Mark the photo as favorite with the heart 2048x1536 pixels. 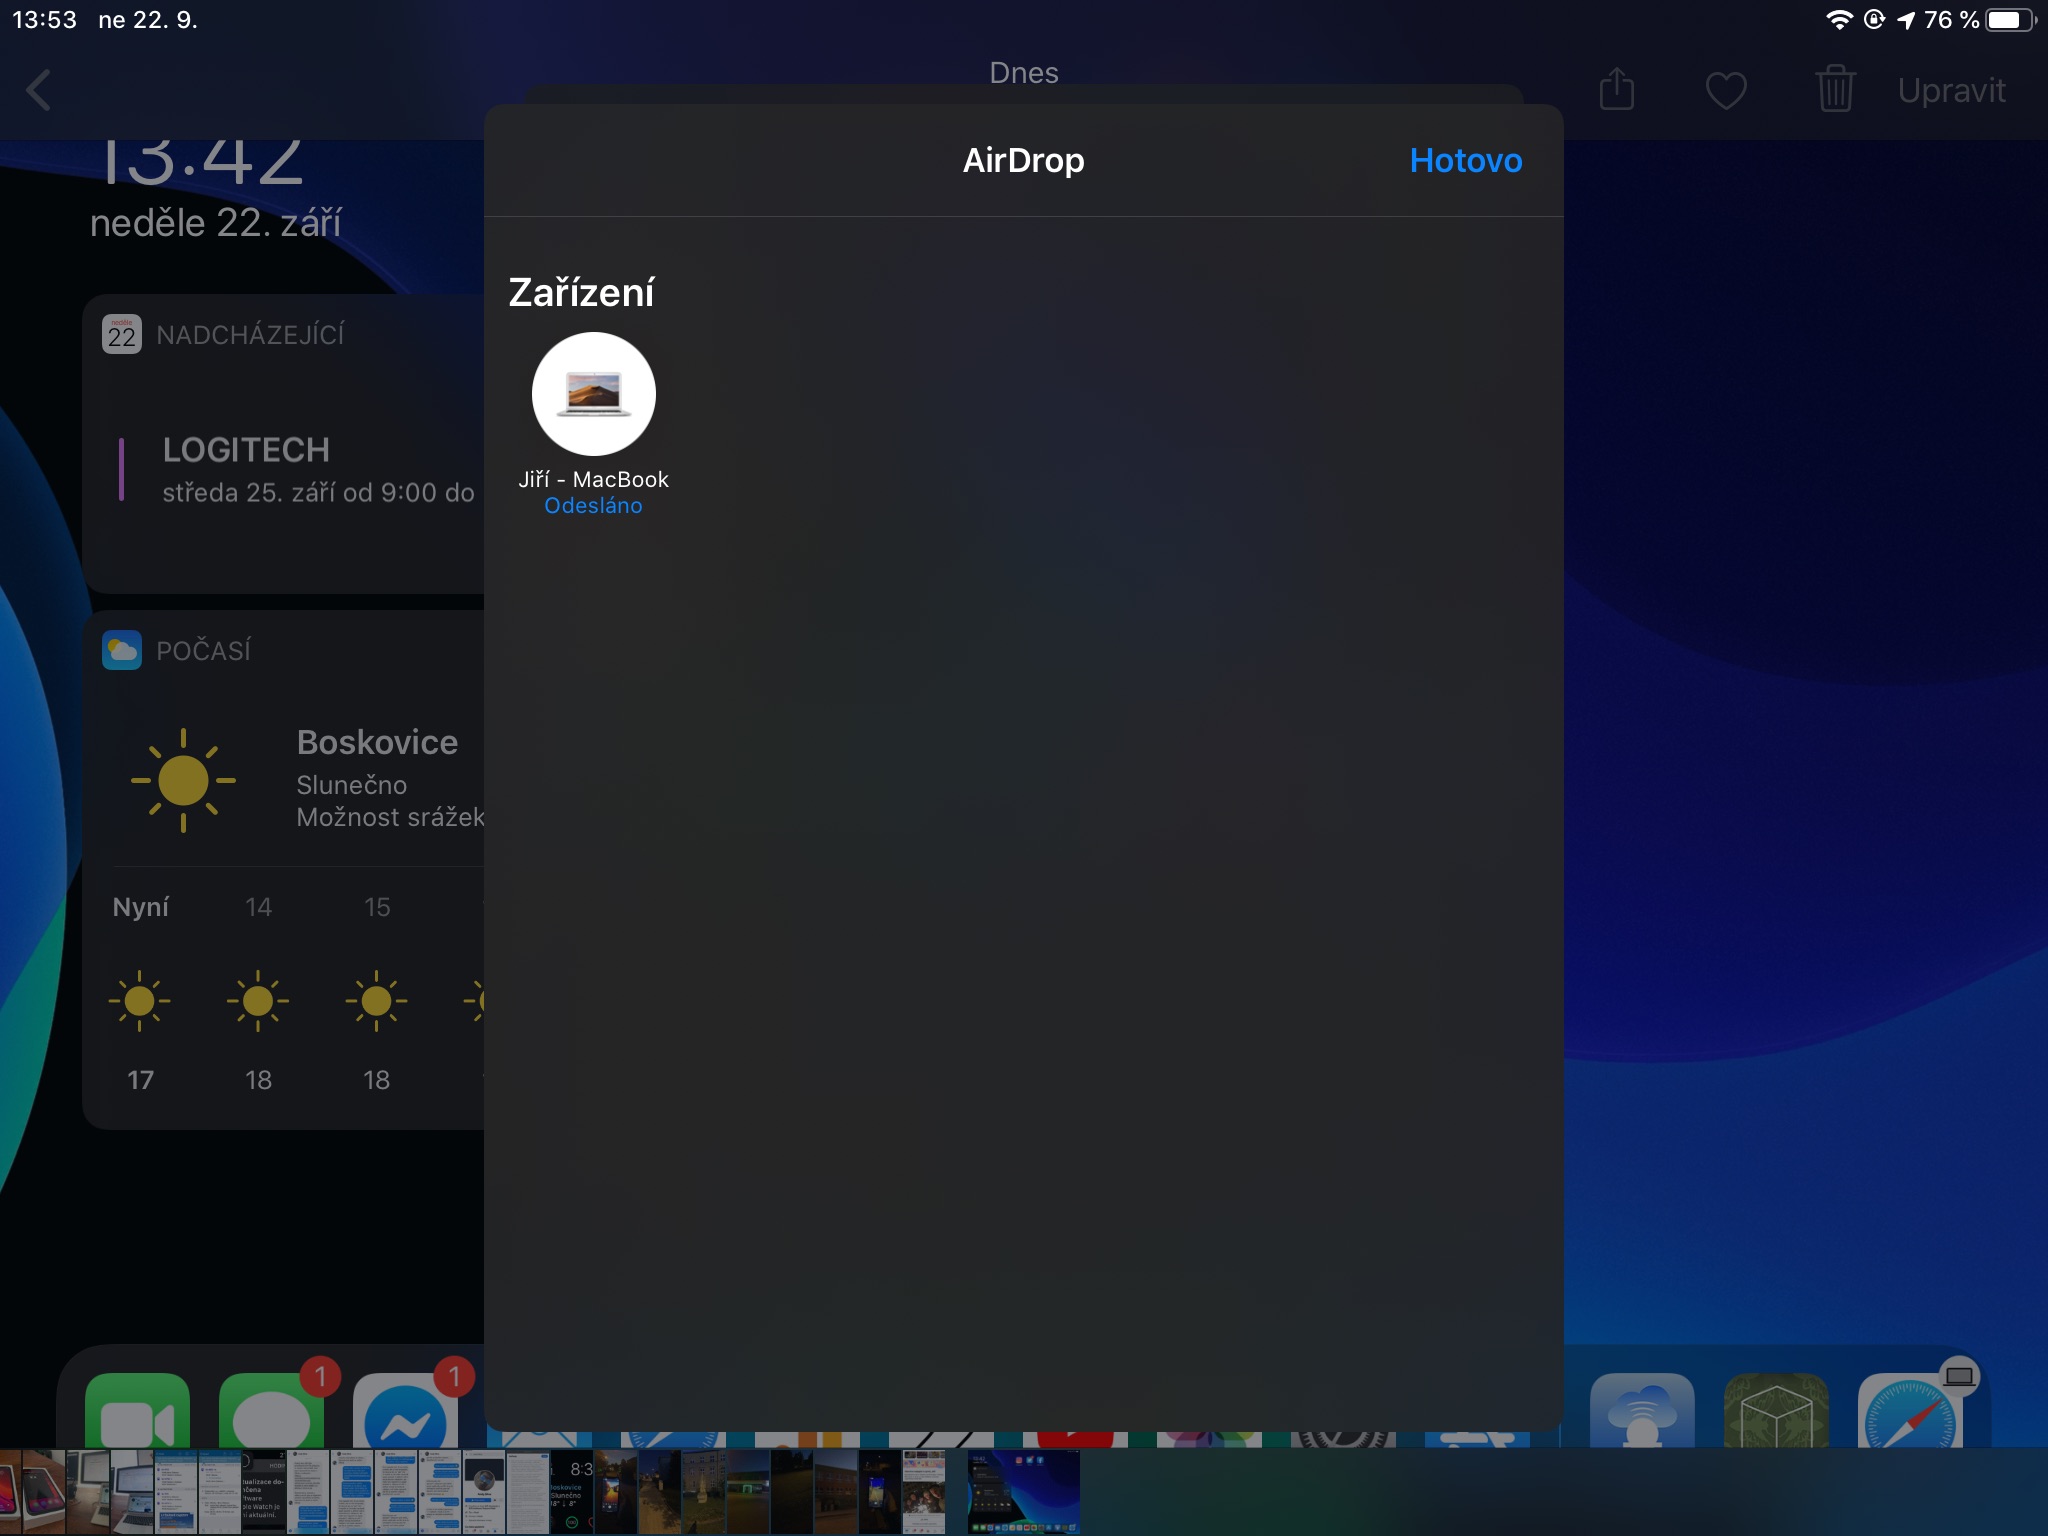coord(1726,91)
